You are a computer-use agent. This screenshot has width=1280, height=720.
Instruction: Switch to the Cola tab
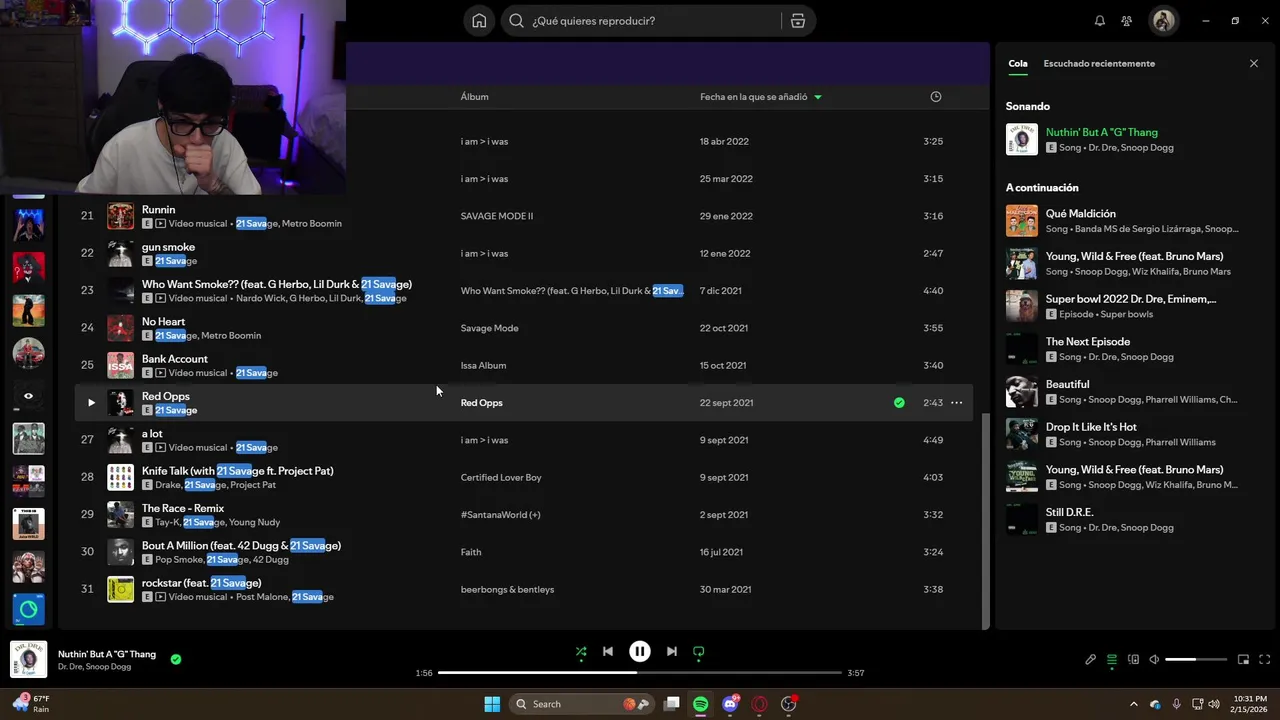coord(1018,63)
